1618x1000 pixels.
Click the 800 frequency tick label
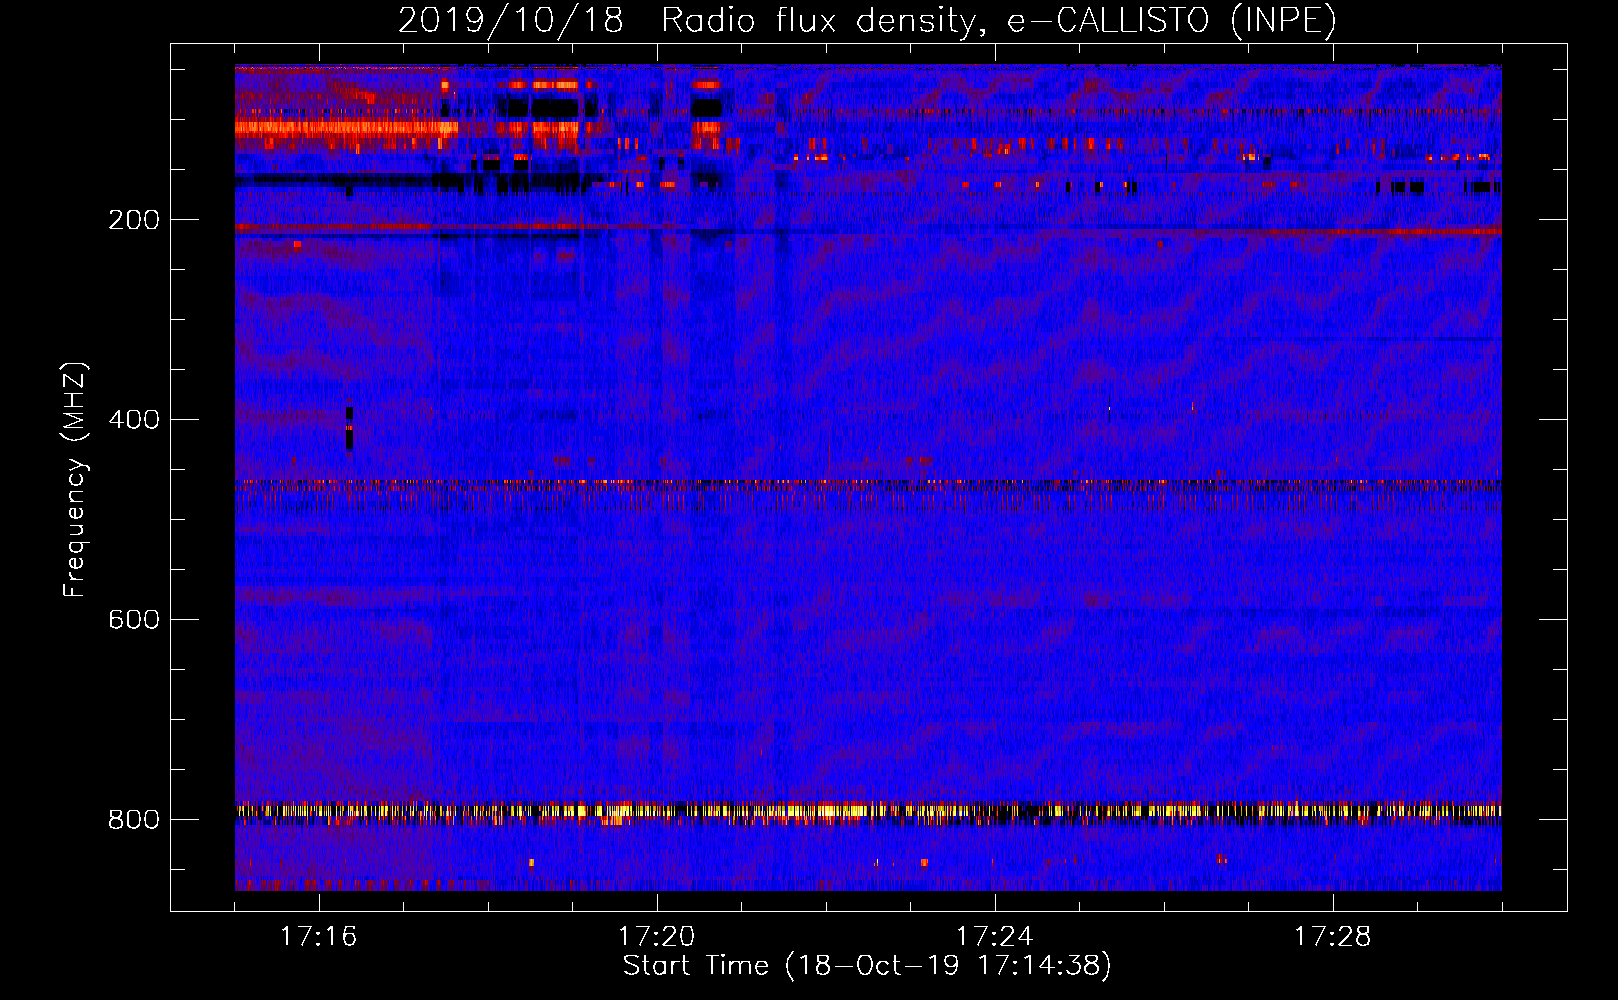(134, 820)
